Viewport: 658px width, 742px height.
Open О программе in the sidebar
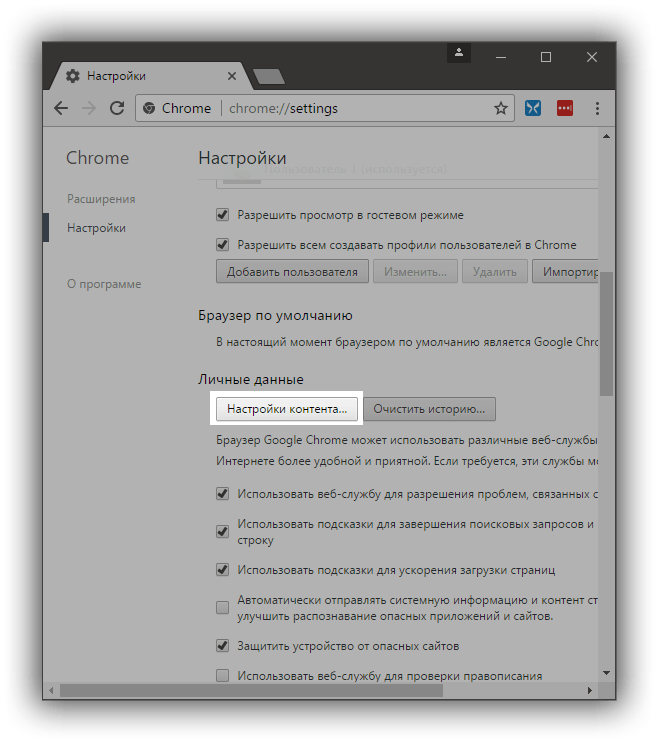click(104, 284)
